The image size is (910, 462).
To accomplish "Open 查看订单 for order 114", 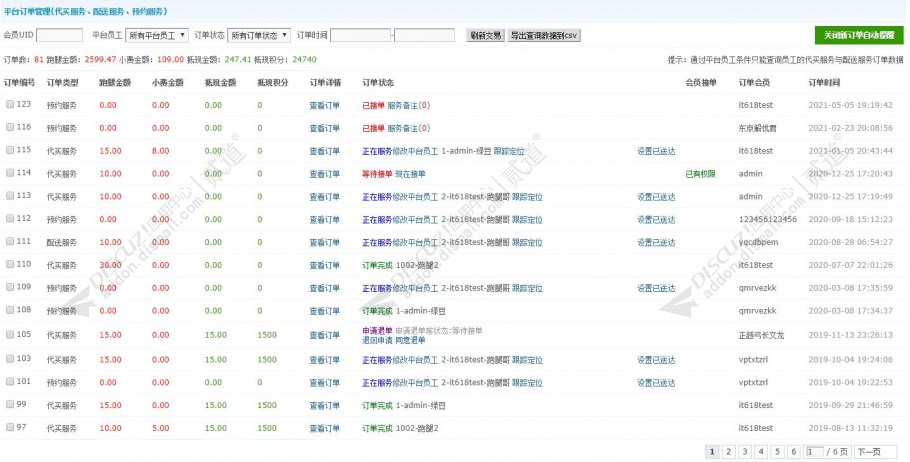I will pos(324,174).
